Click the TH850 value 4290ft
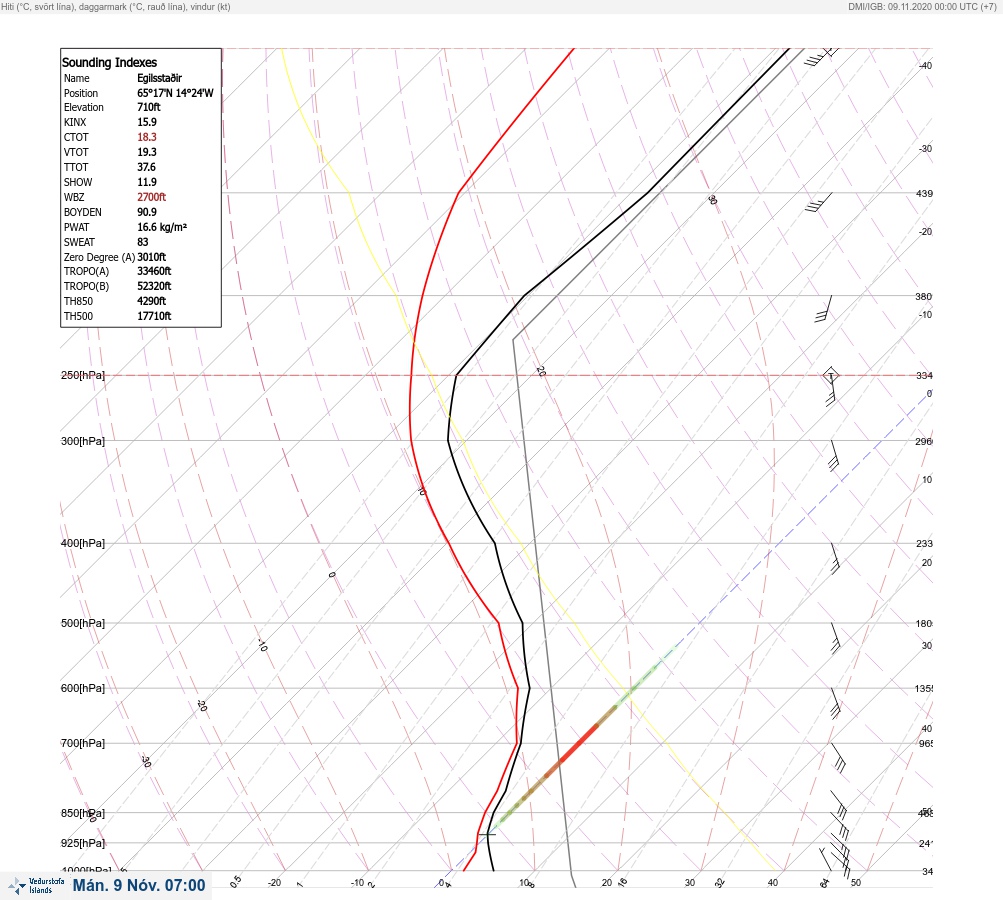The width and height of the screenshot is (1003, 900). pos(152,301)
